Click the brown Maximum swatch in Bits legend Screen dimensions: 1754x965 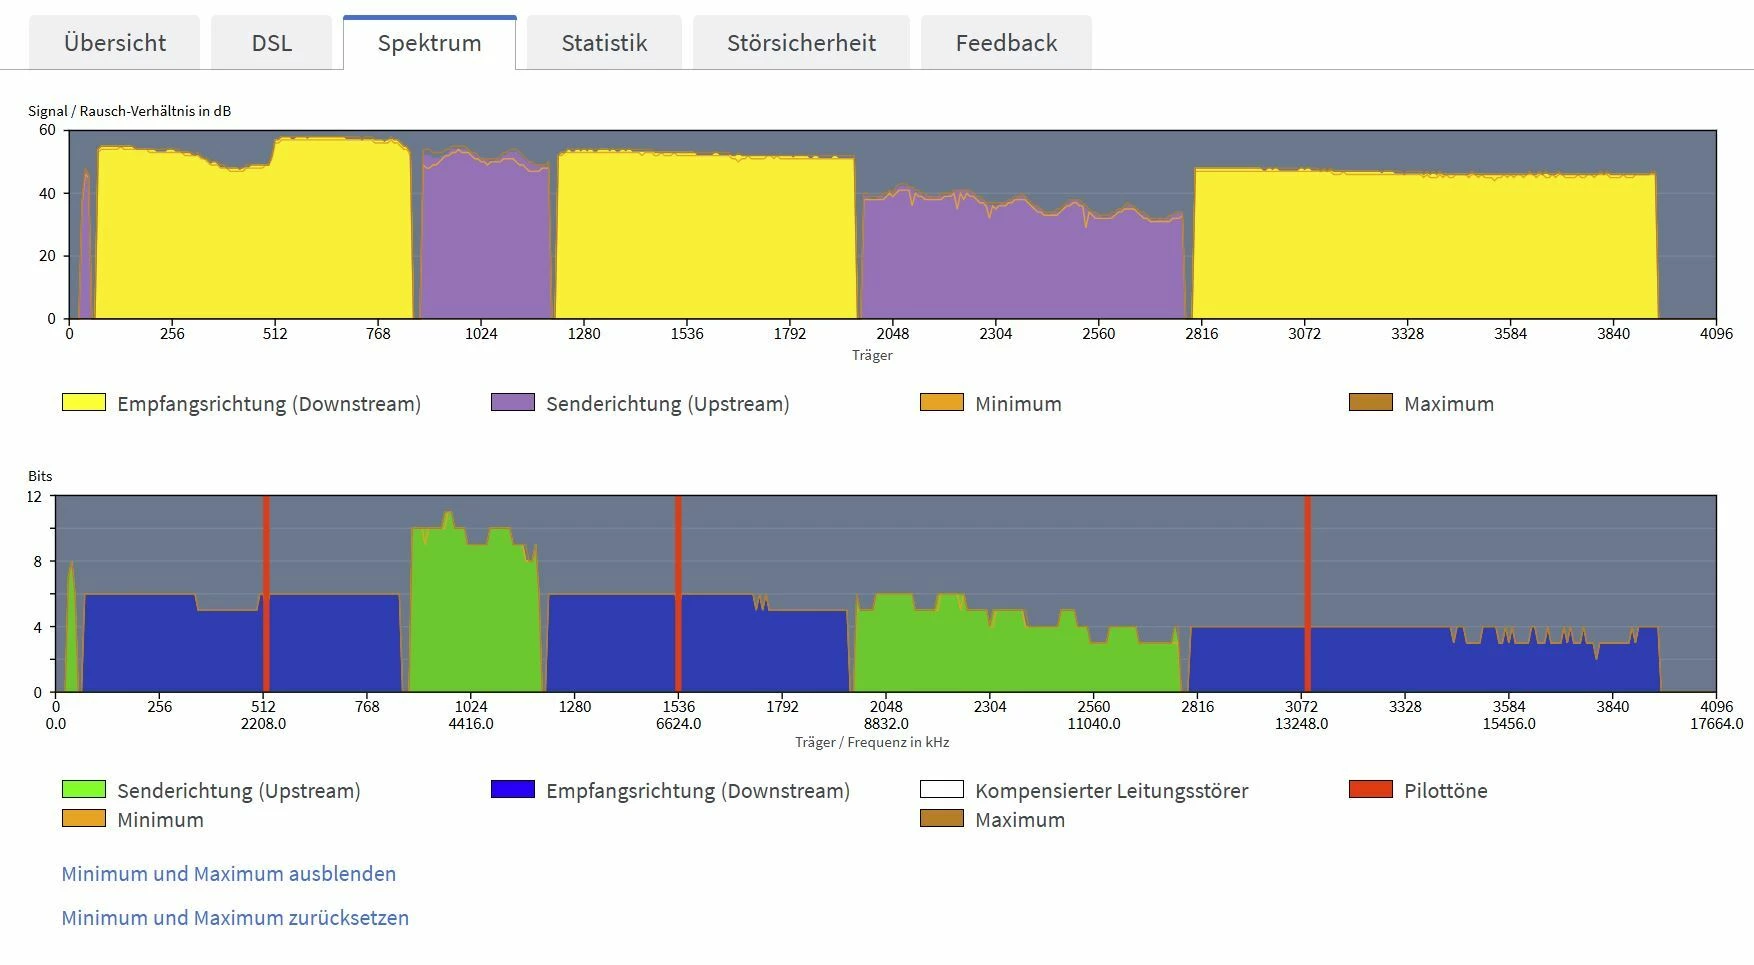942,818
